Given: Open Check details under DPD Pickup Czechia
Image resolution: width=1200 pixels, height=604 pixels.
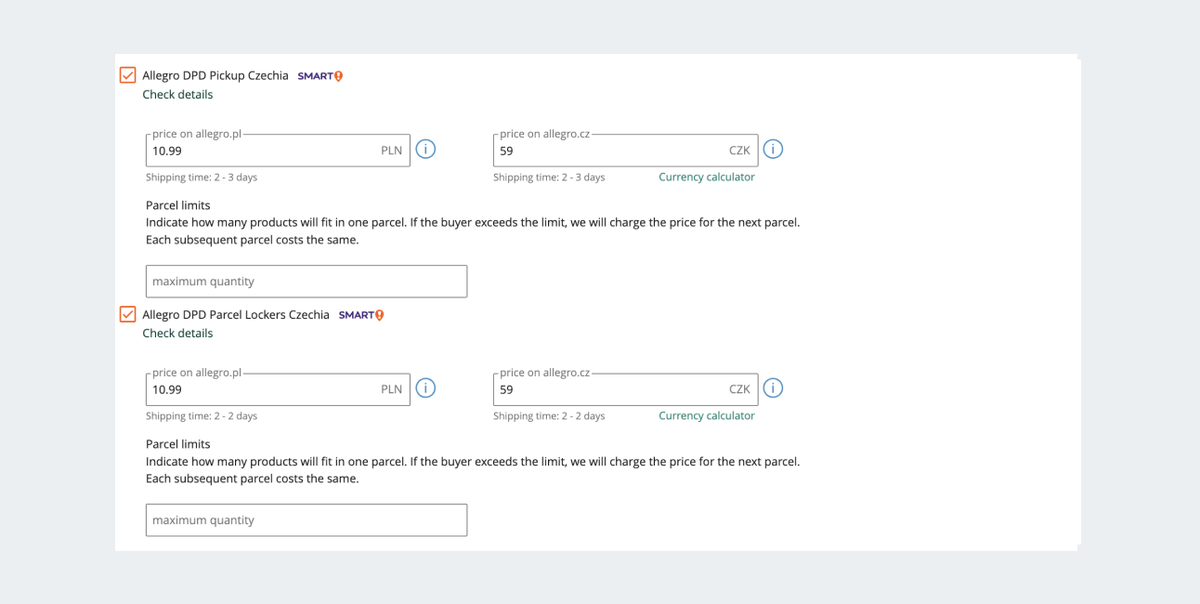Looking at the screenshot, I should (177, 95).
